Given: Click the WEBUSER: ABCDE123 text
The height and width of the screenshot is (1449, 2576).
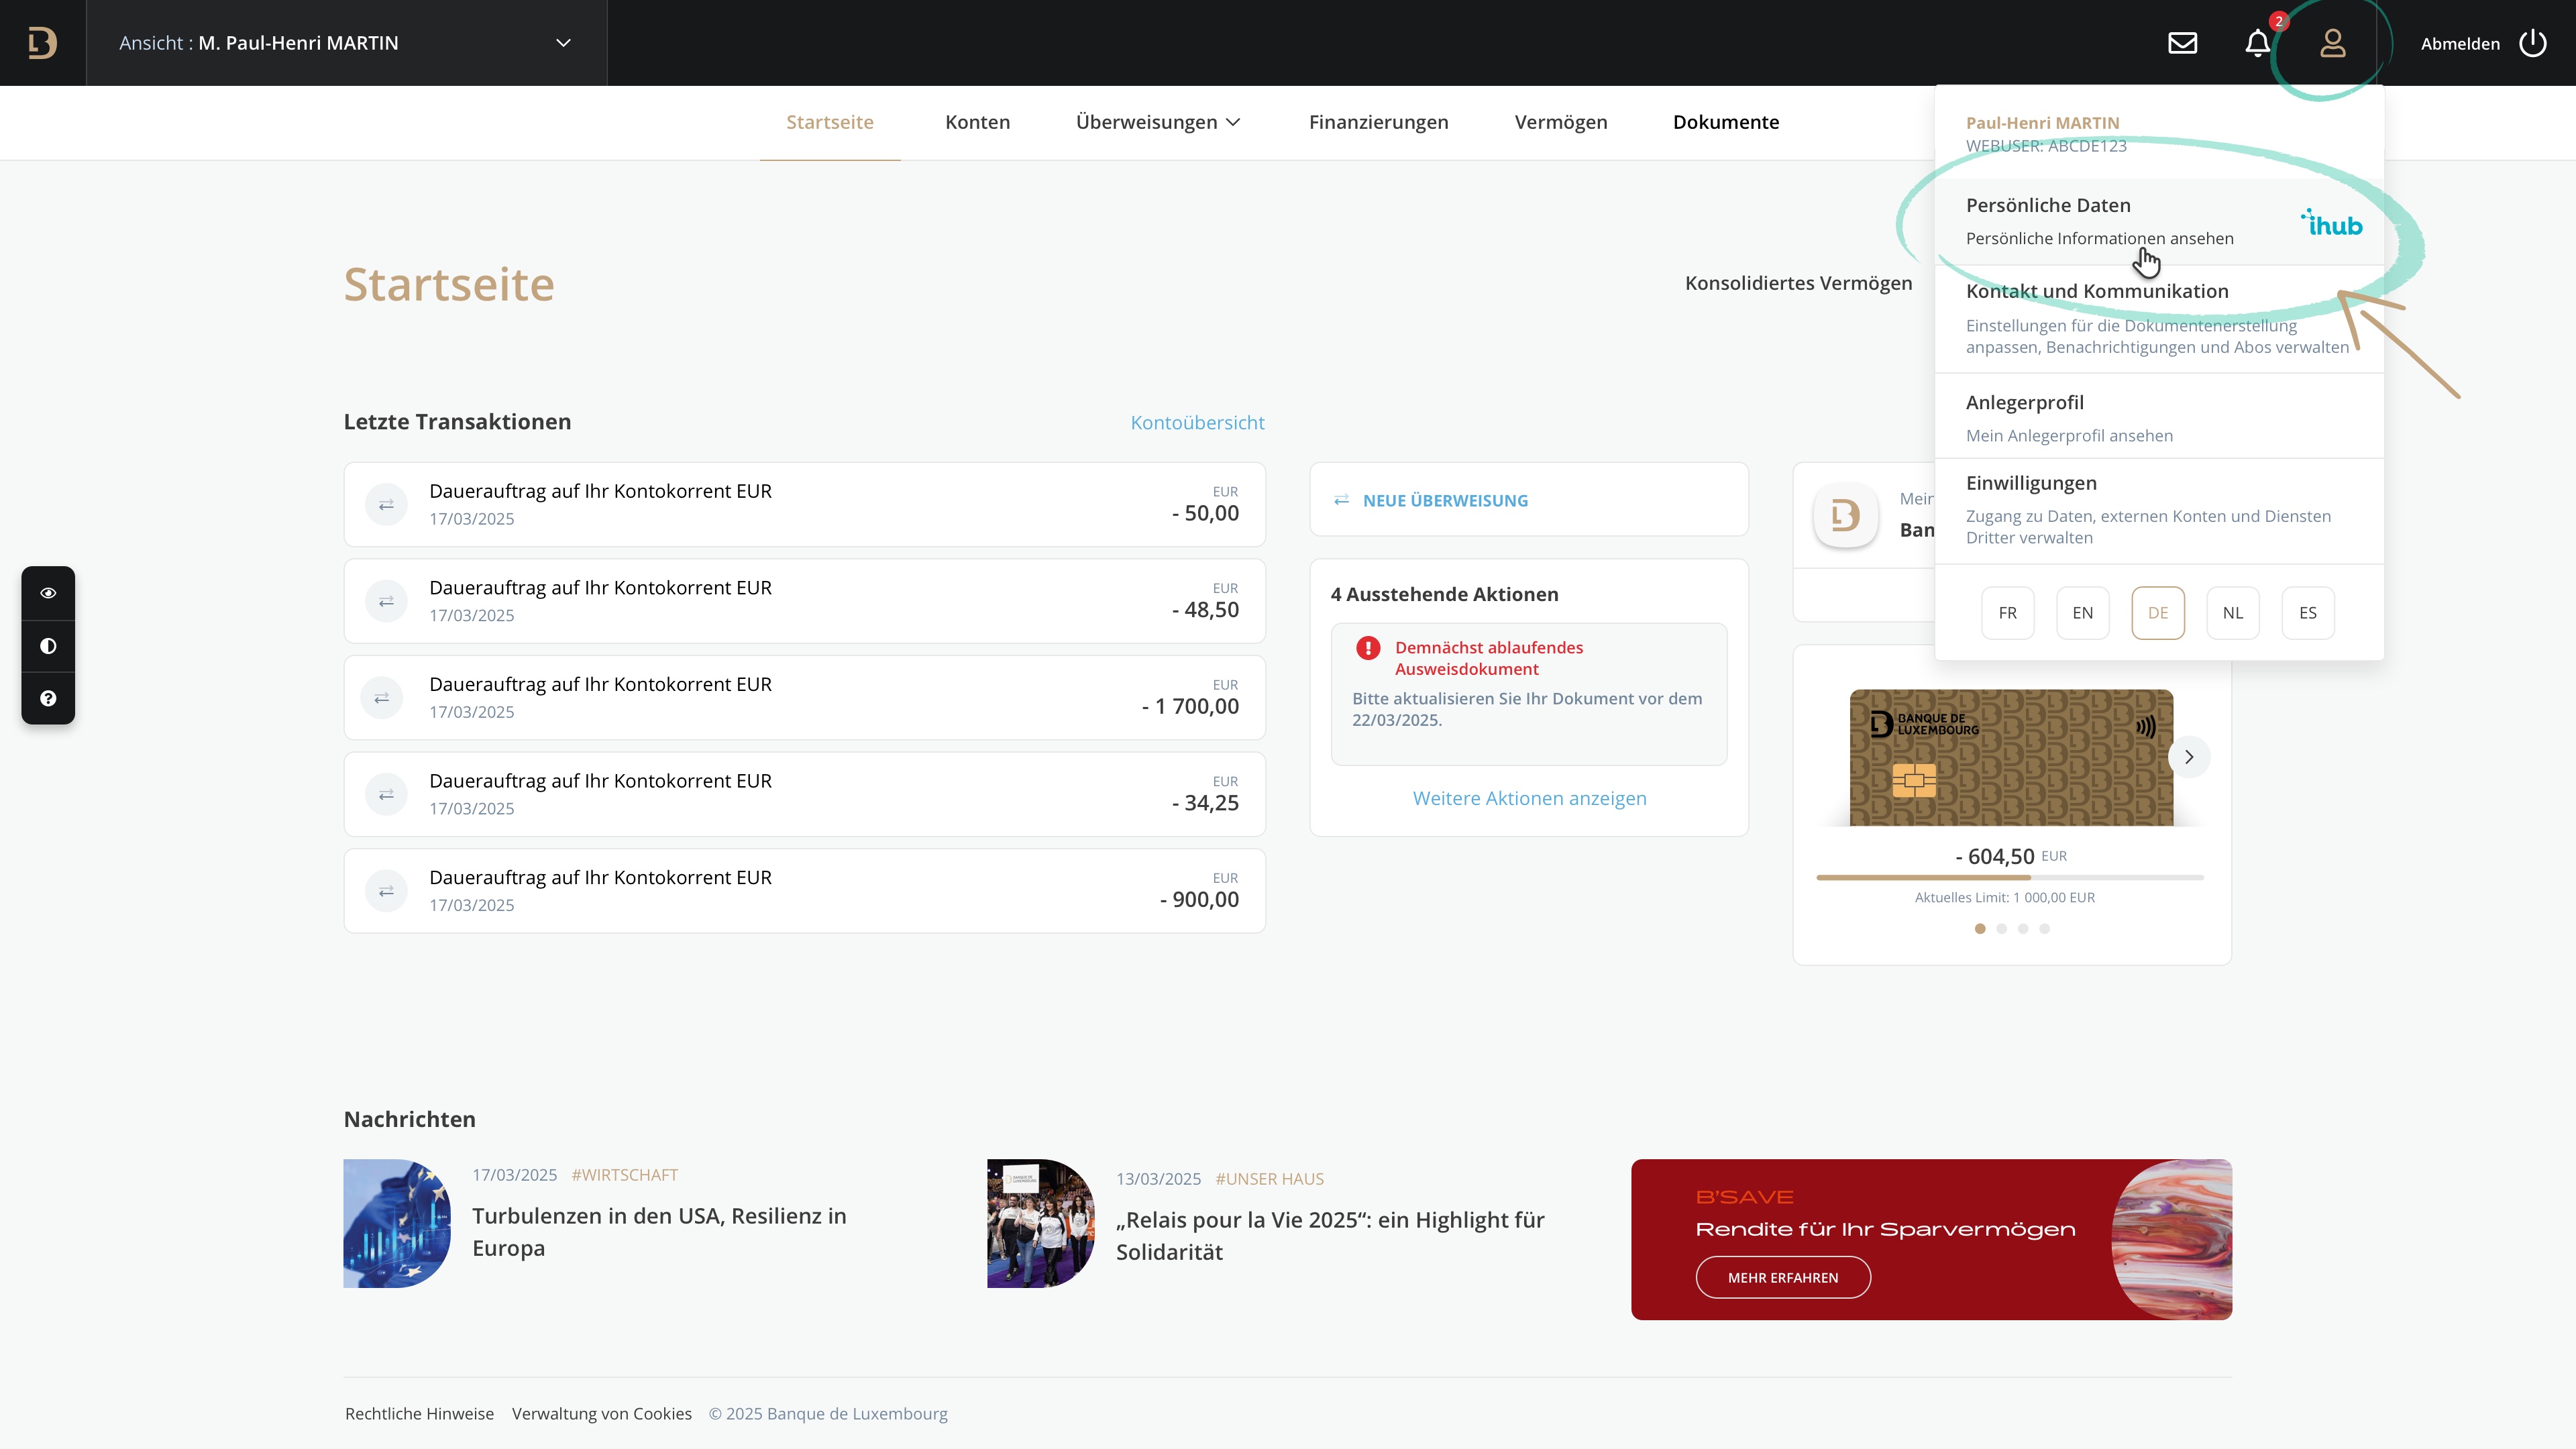Looking at the screenshot, I should pos(2046,146).
